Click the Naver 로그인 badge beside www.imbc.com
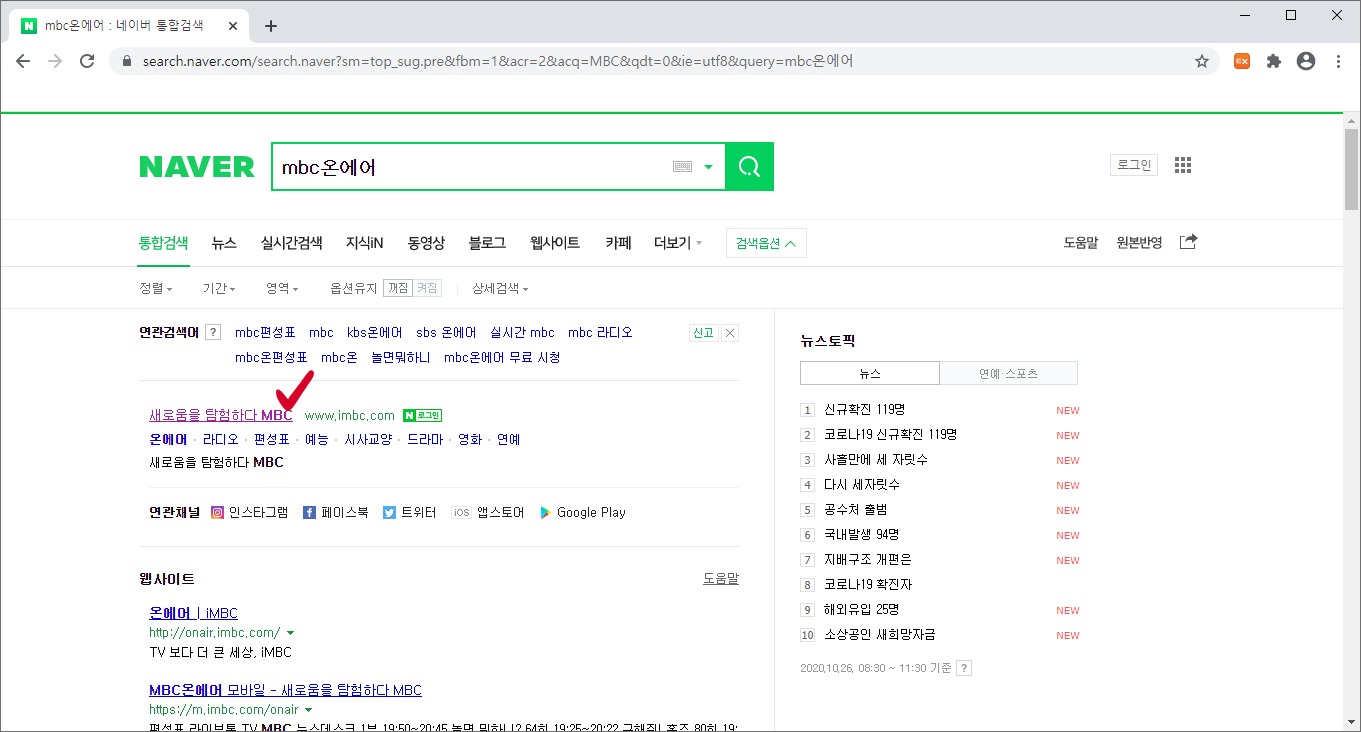The image size is (1361, 732). pyautogui.click(x=422, y=415)
